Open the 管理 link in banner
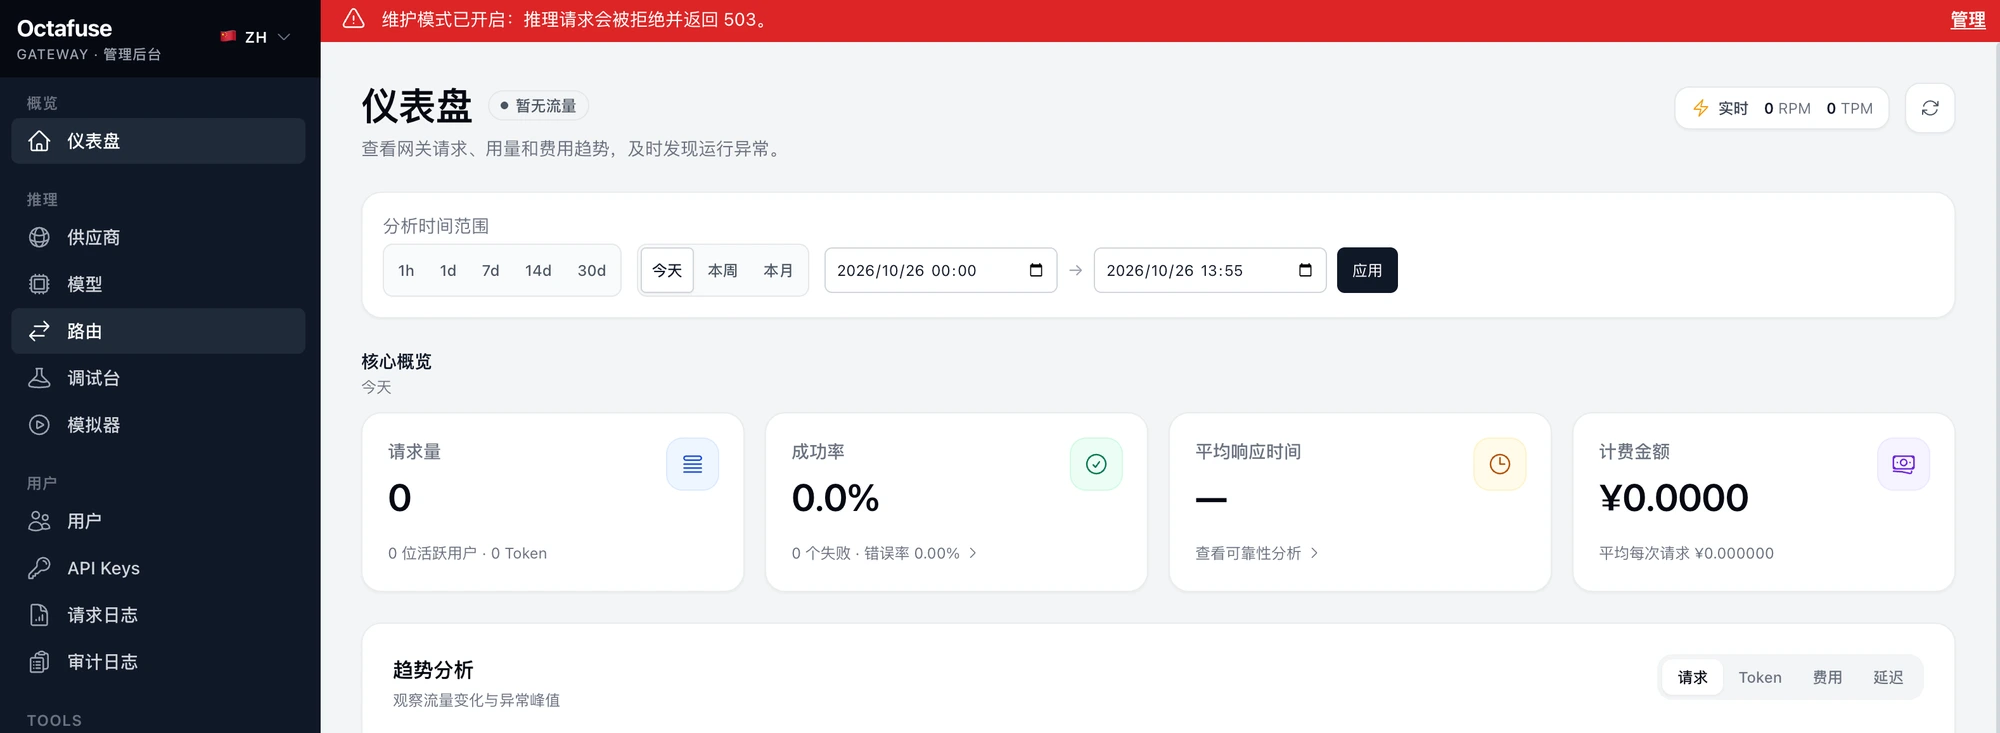Image resolution: width=2000 pixels, height=733 pixels. pyautogui.click(x=1968, y=20)
